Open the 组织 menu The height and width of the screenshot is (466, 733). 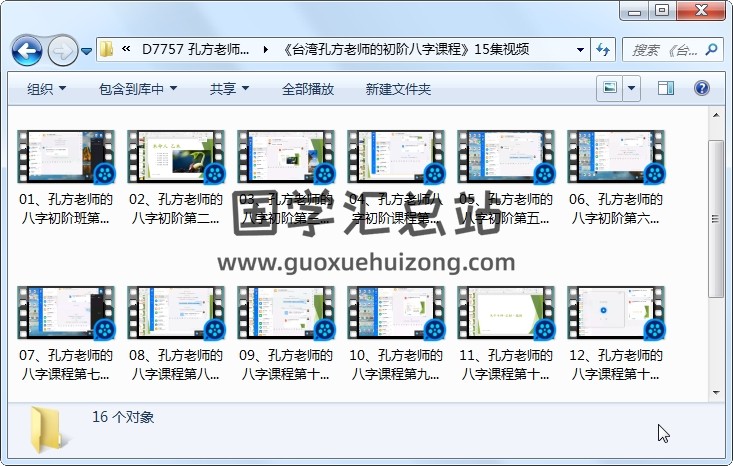[46, 89]
